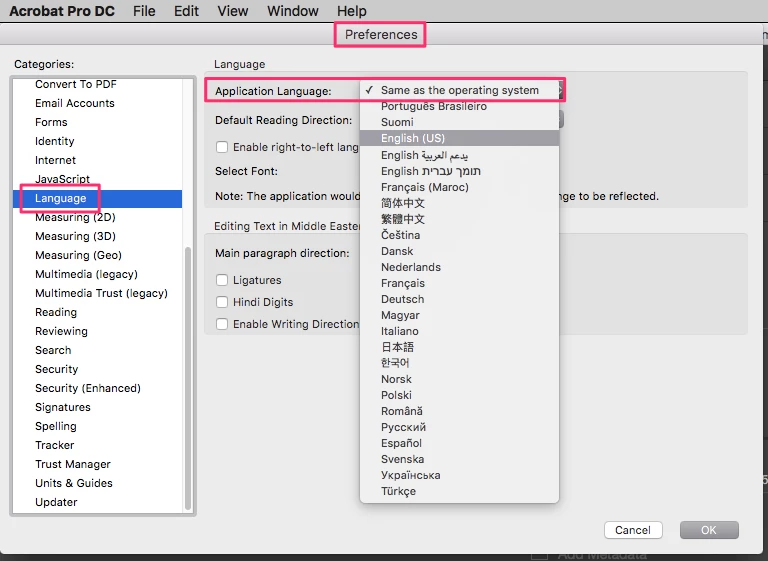Select the Measuring (Geo) category

(x=97, y=255)
